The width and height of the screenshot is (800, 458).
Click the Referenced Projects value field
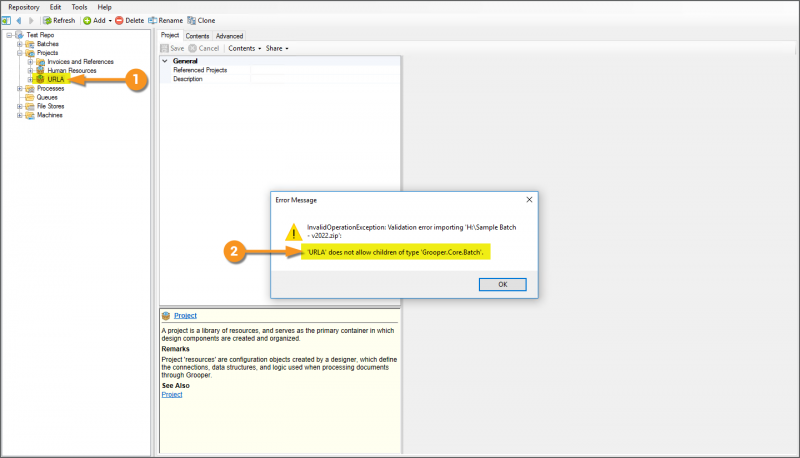[x=325, y=70]
